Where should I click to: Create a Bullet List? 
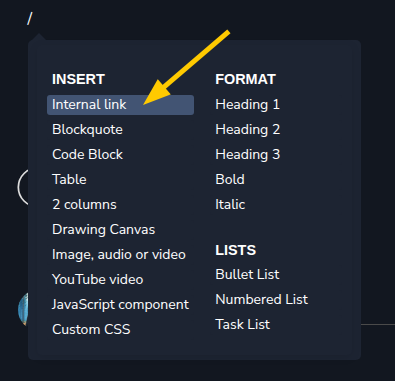247,275
